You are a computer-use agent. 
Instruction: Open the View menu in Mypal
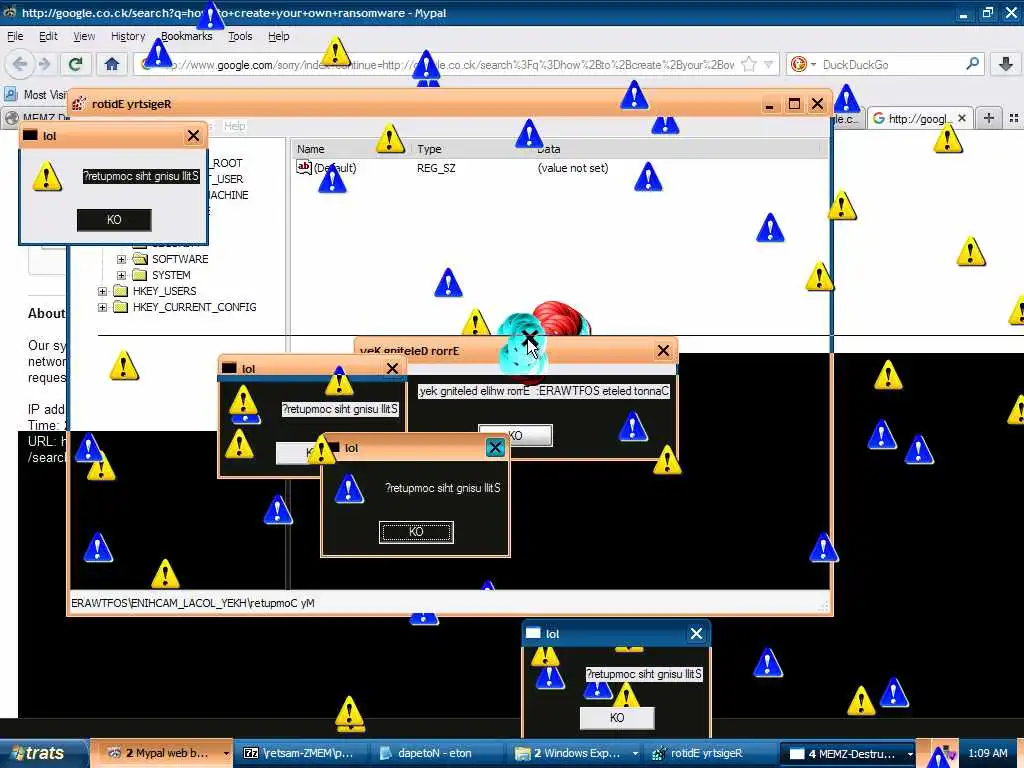point(84,37)
